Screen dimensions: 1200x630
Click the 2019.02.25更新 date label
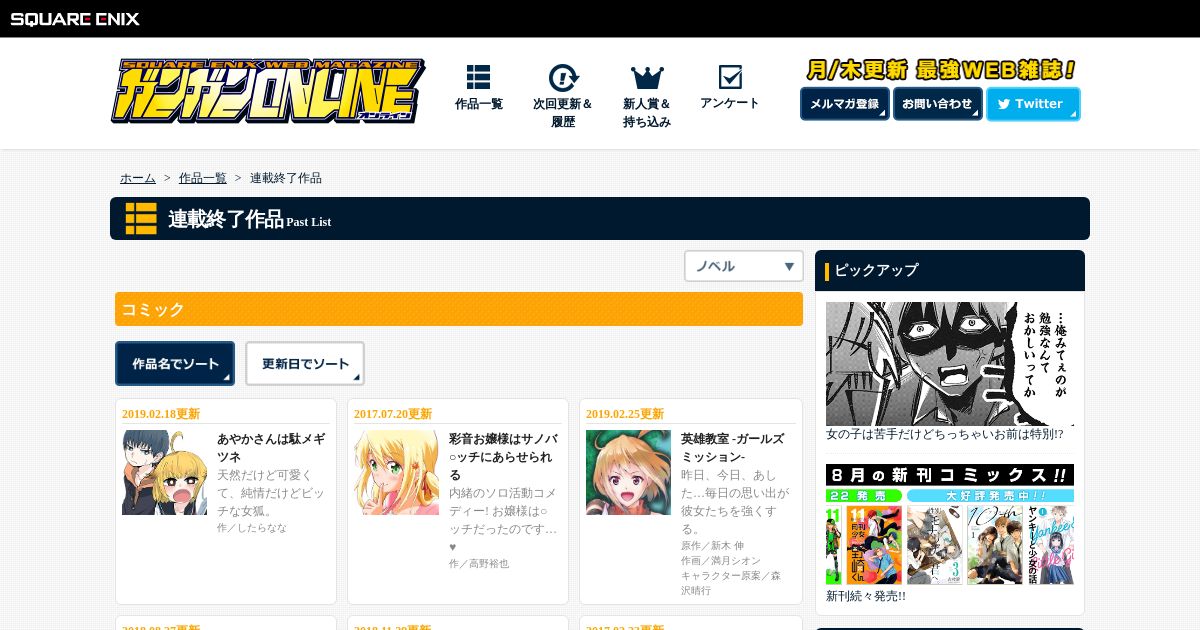click(625, 414)
